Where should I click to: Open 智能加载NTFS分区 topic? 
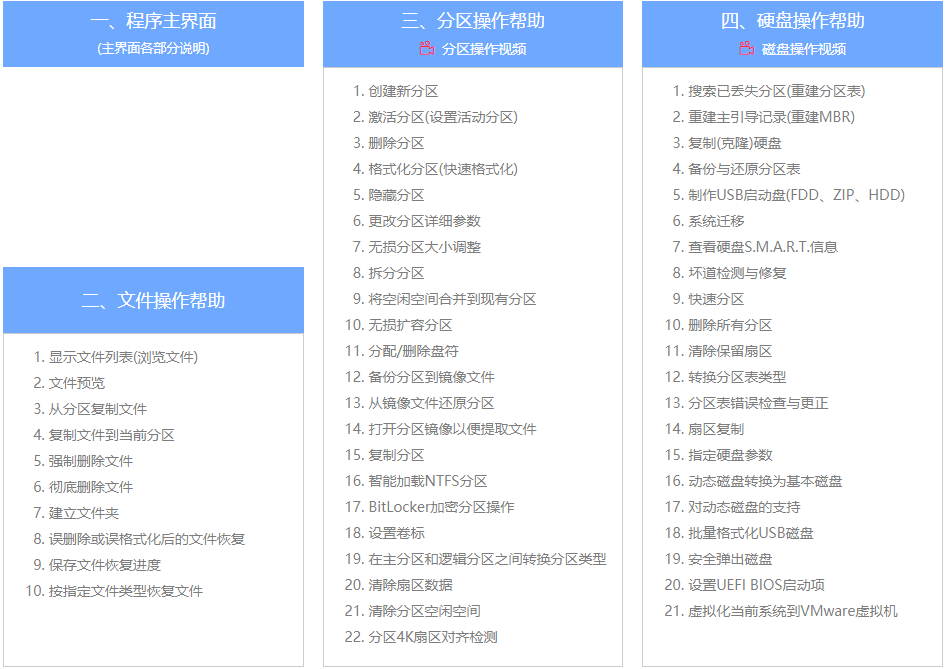(x=428, y=481)
